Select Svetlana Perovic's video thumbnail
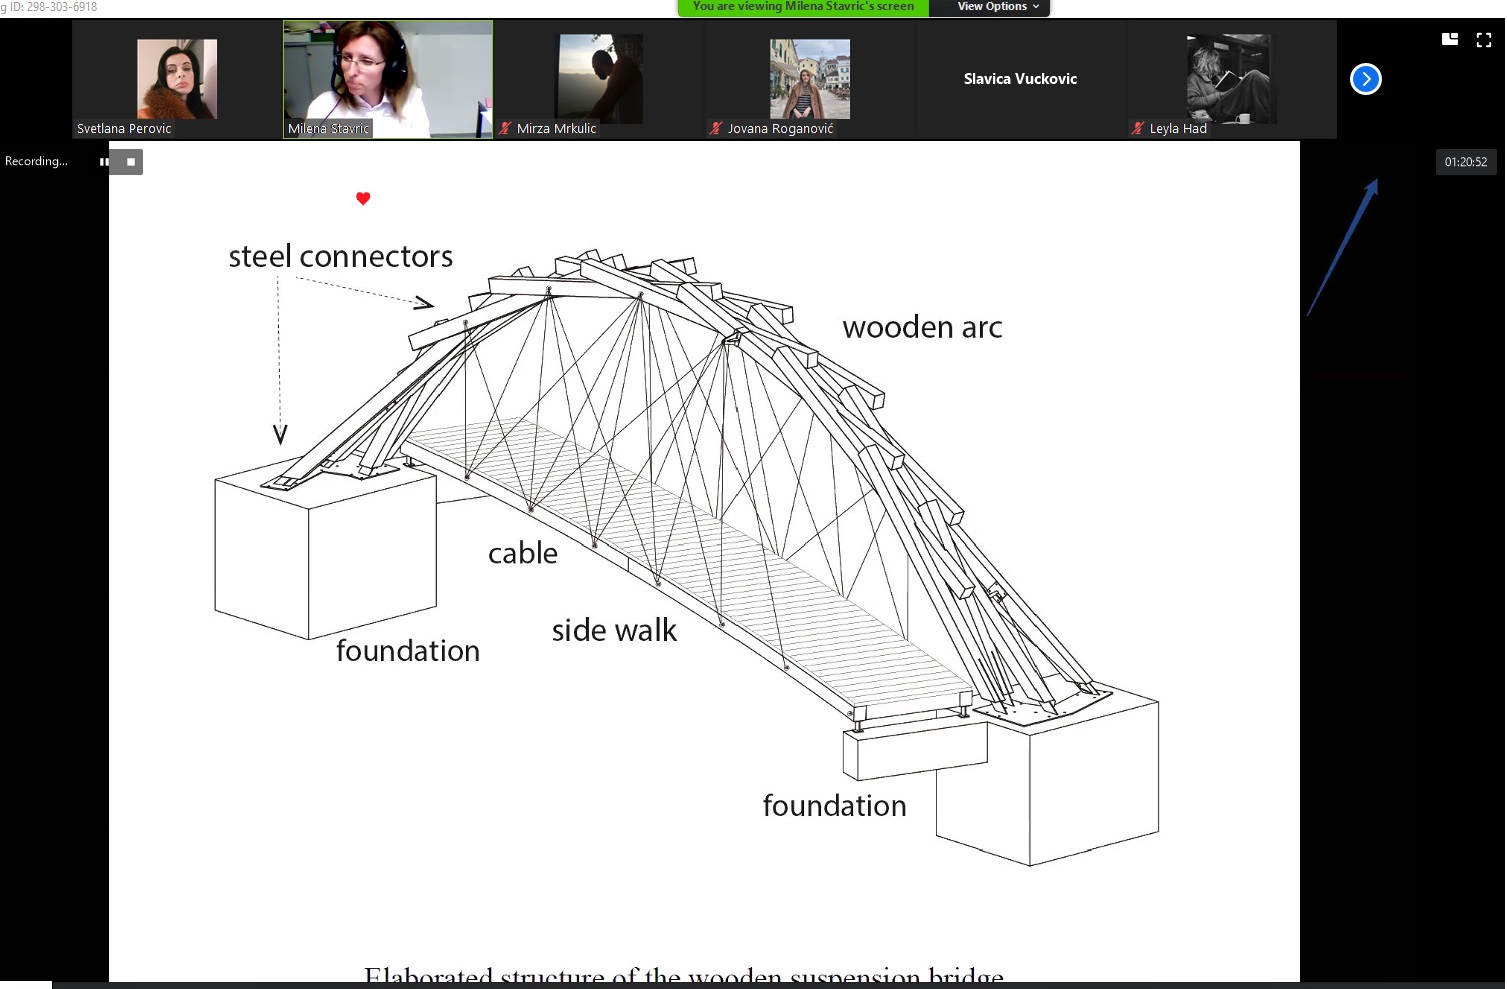The image size is (1507, 989). point(176,79)
